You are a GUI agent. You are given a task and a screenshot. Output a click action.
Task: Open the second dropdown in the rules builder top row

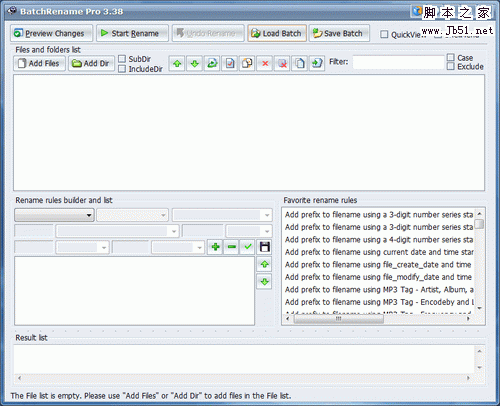(133, 215)
